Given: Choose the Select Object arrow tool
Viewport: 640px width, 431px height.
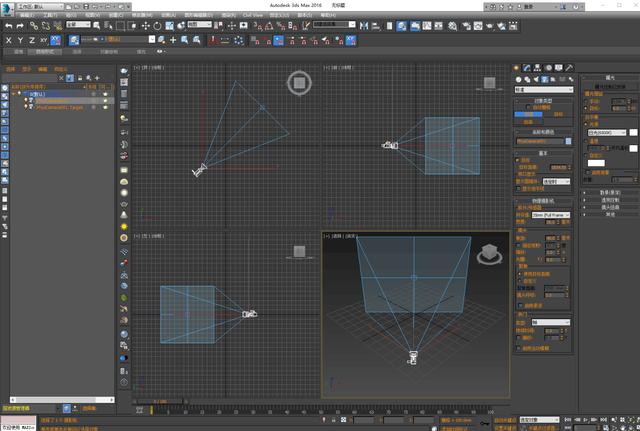Looking at the screenshot, I should 97,26.
